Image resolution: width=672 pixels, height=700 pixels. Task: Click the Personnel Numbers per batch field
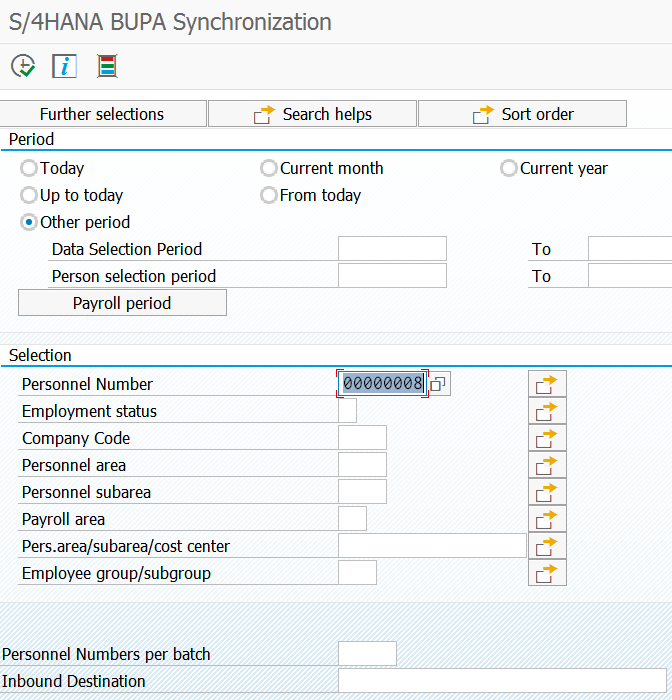[367, 654]
